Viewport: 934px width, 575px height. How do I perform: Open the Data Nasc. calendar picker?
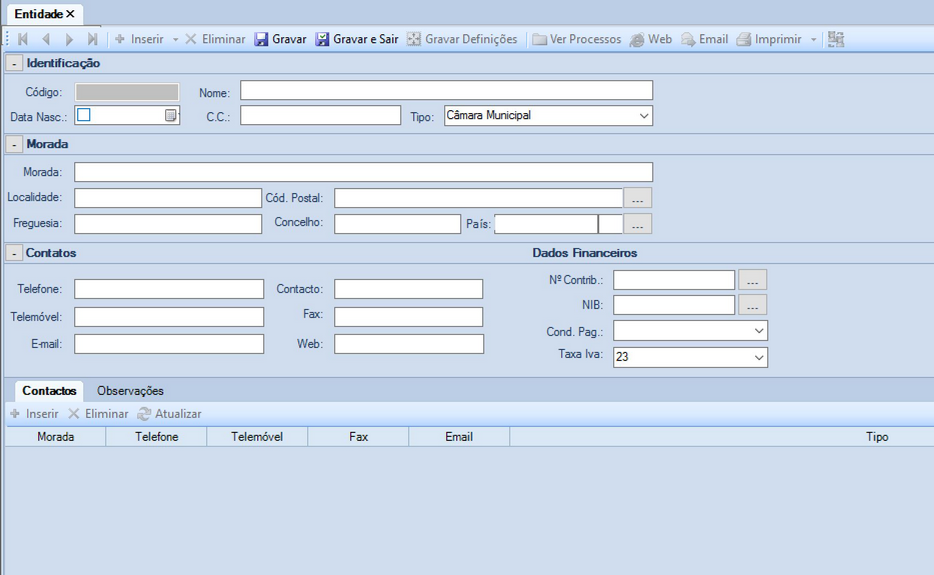[x=171, y=115]
